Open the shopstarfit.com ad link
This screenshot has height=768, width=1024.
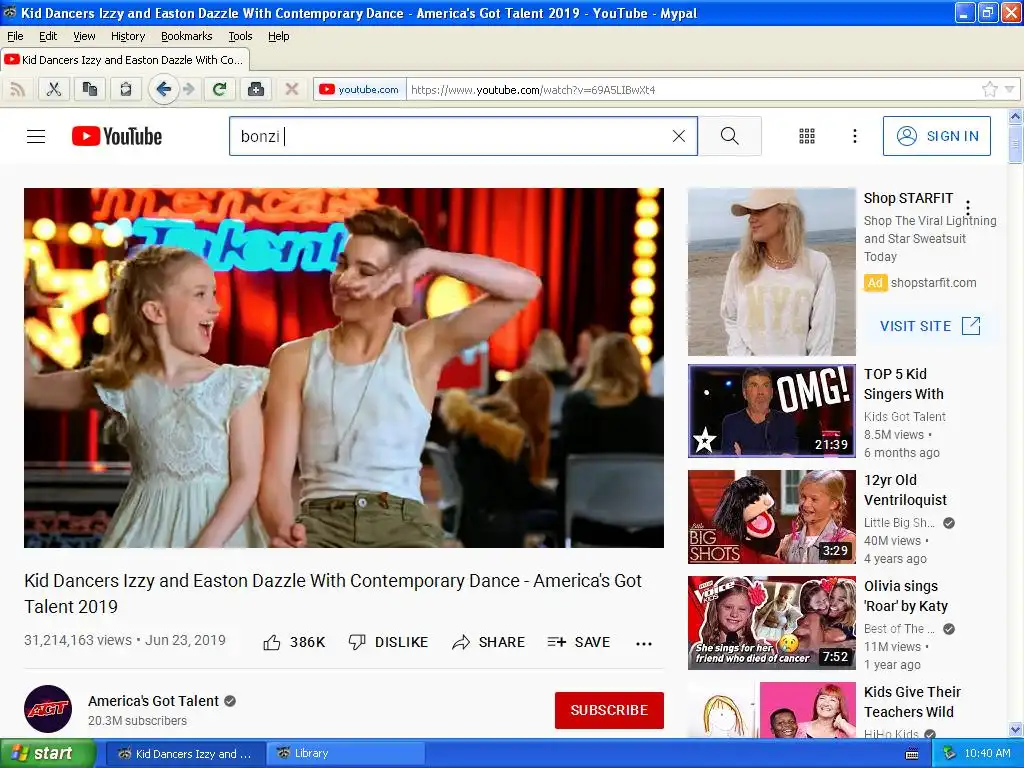pyautogui.click(x=933, y=283)
